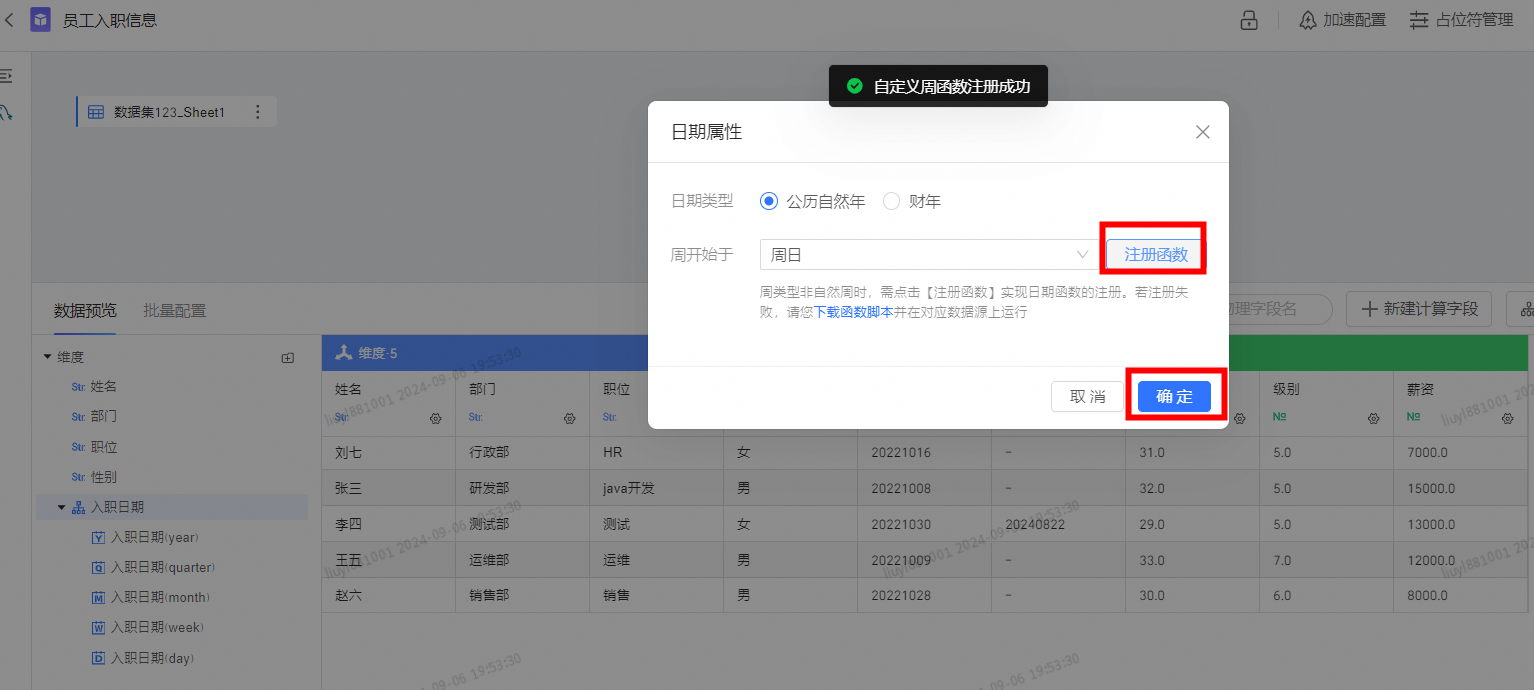Screen dimensions: 1534x690
Task: Open the three-dot menu on 数据集123_Sheet1
Action: pos(257,112)
